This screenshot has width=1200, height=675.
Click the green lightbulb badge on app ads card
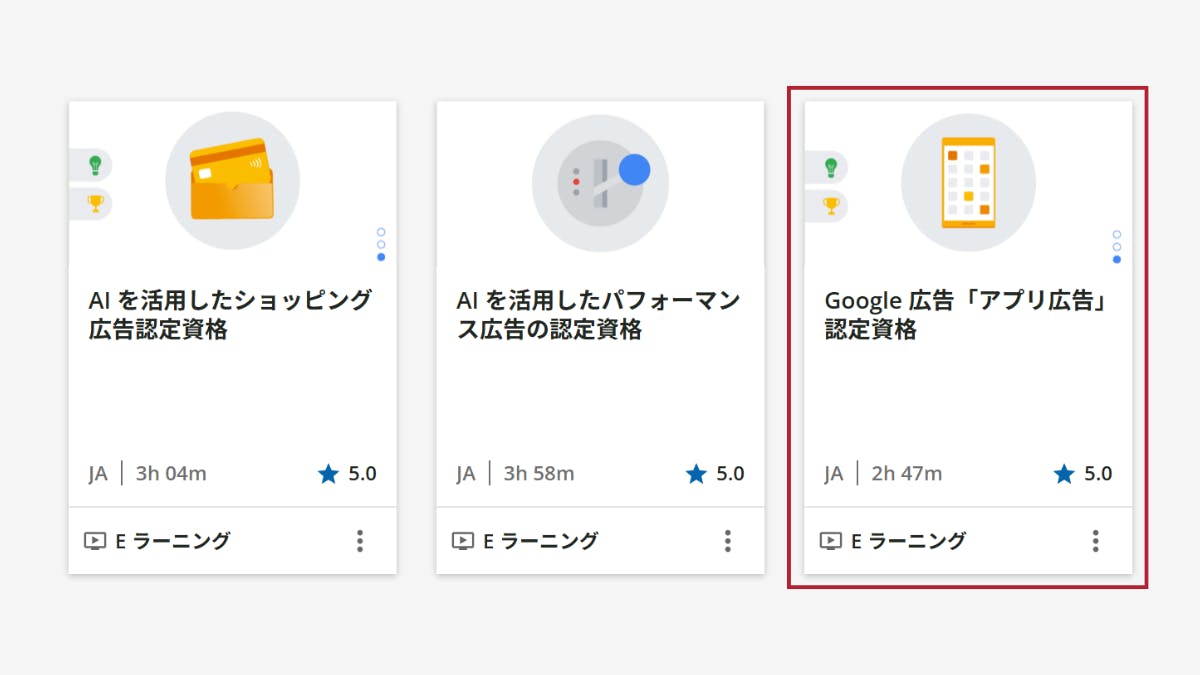click(830, 168)
